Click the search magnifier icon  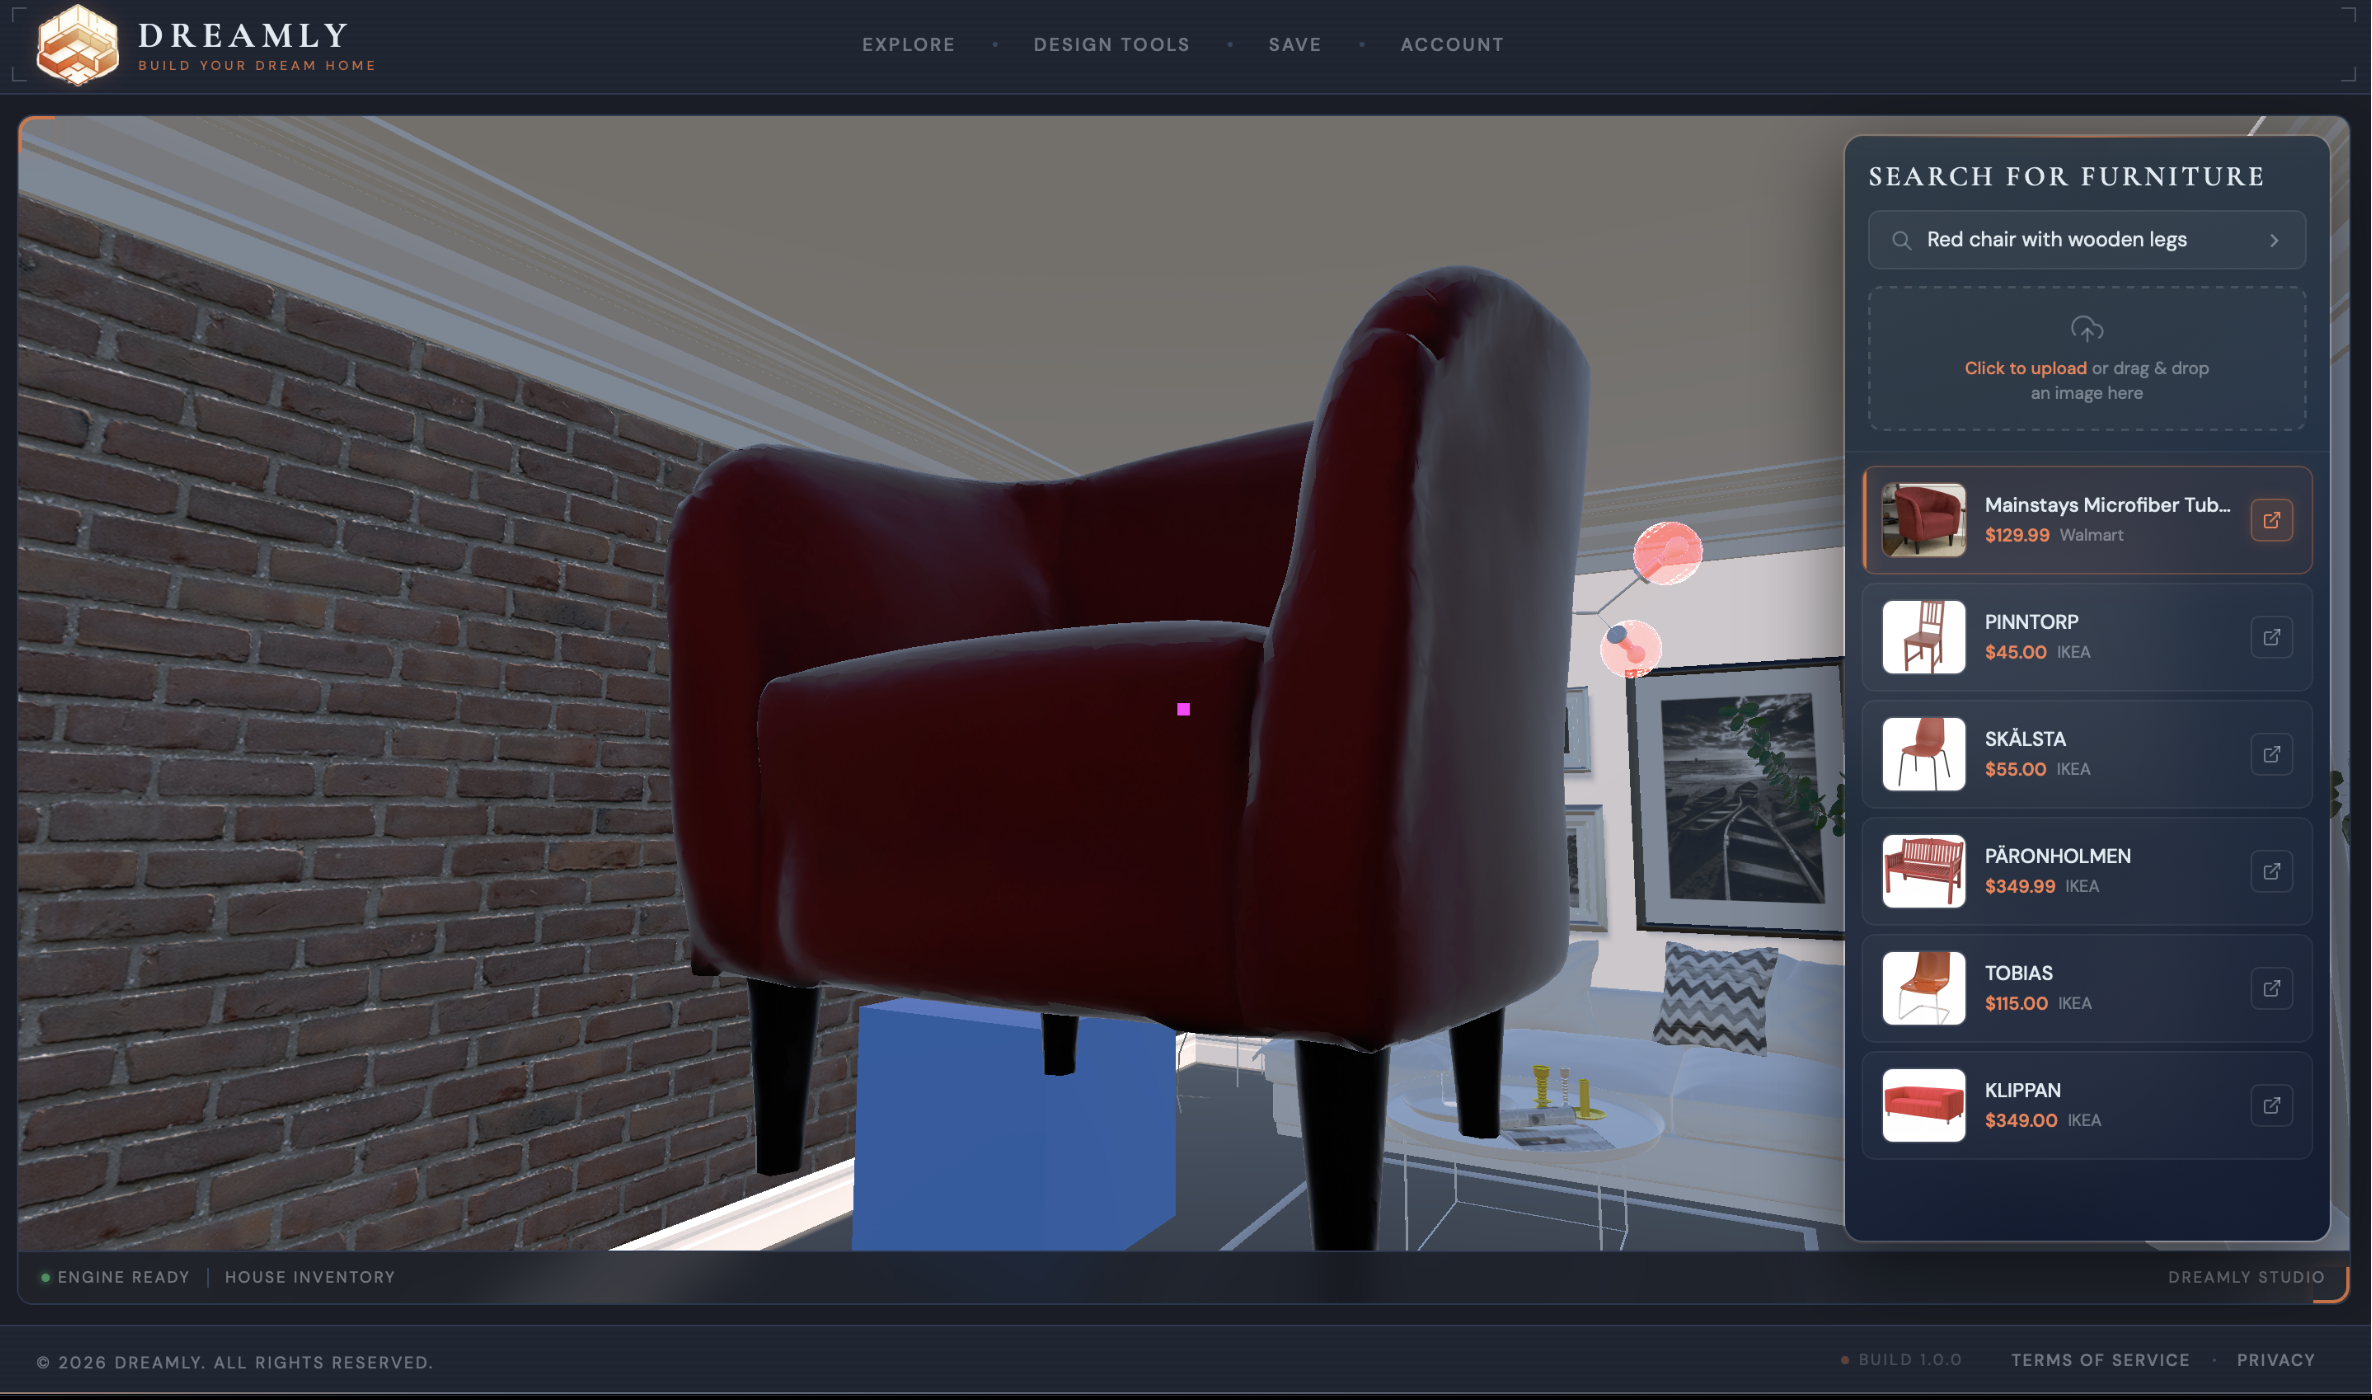1901,240
